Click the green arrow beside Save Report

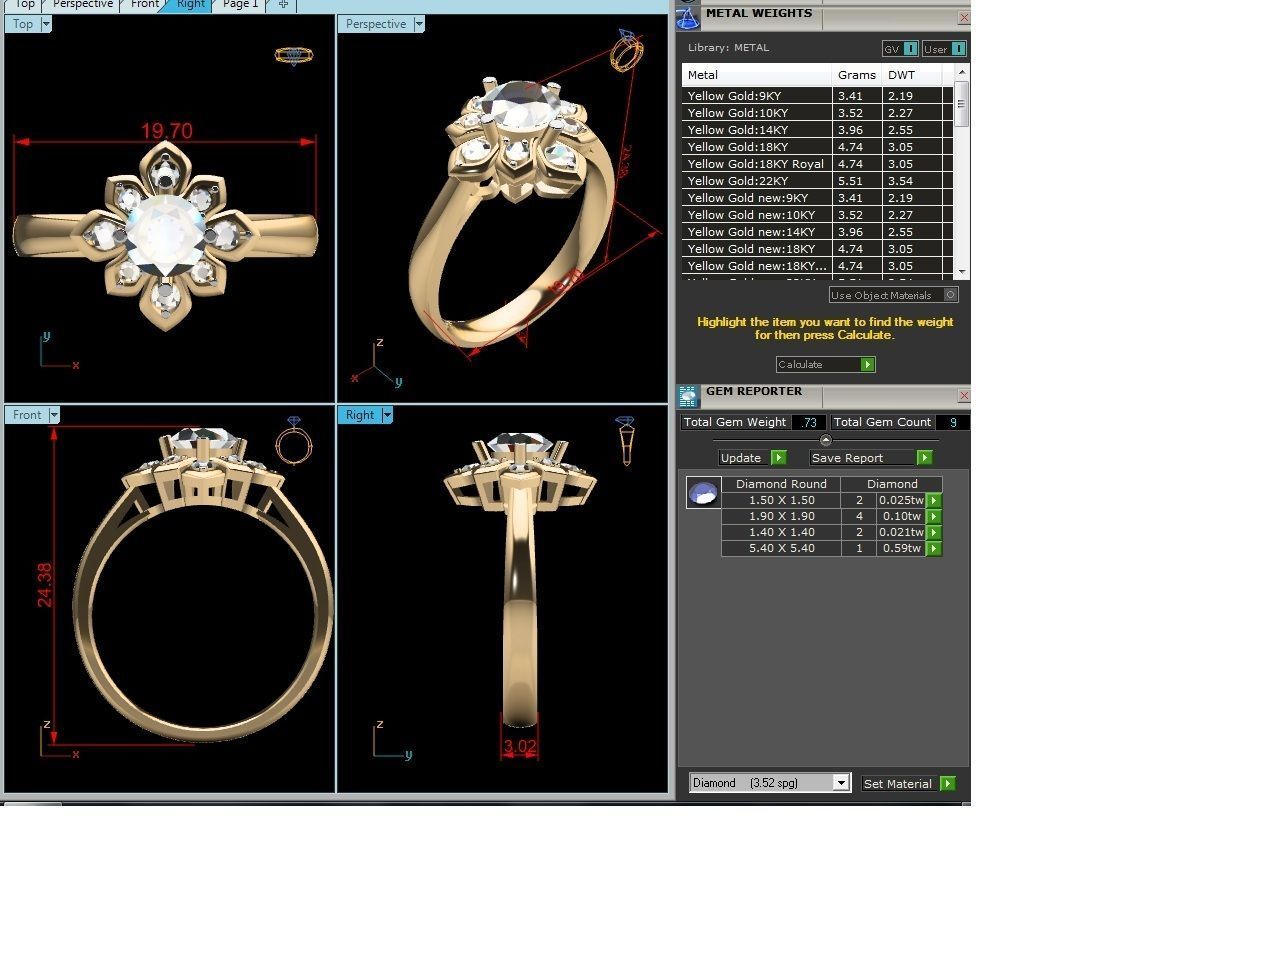pyautogui.click(x=924, y=458)
